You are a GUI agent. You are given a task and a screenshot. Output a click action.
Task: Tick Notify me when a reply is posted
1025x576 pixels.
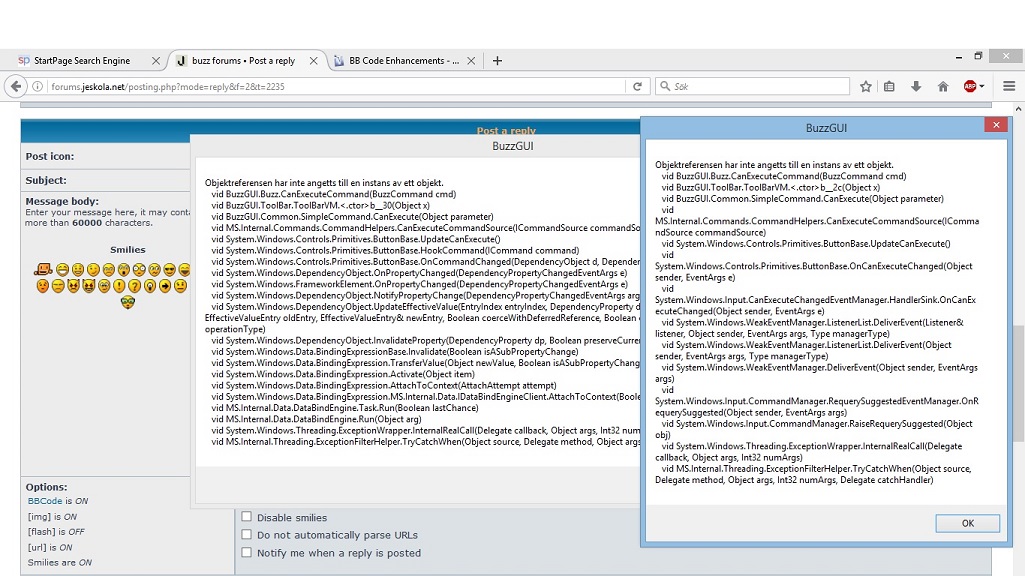tap(246, 553)
